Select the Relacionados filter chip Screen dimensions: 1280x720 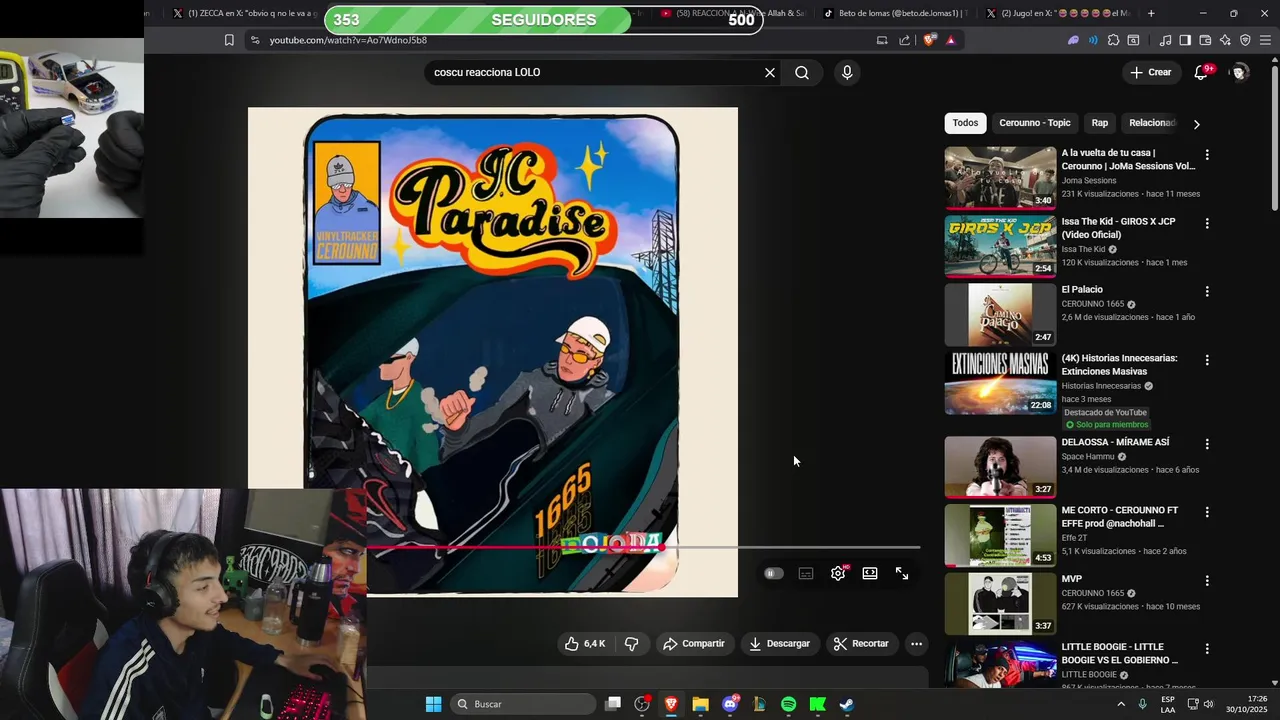coord(1152,123)
